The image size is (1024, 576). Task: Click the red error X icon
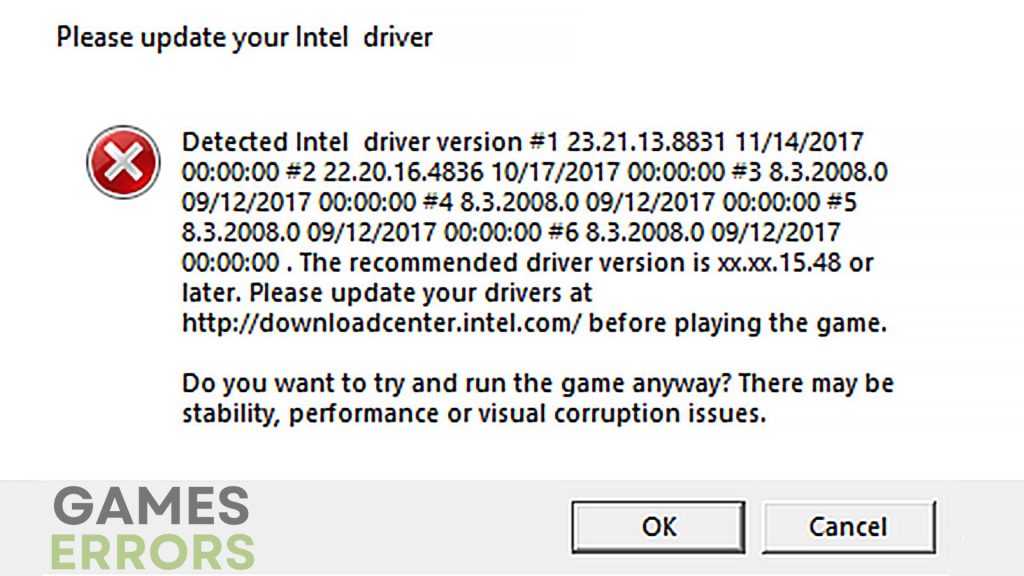tap(124, 162)
